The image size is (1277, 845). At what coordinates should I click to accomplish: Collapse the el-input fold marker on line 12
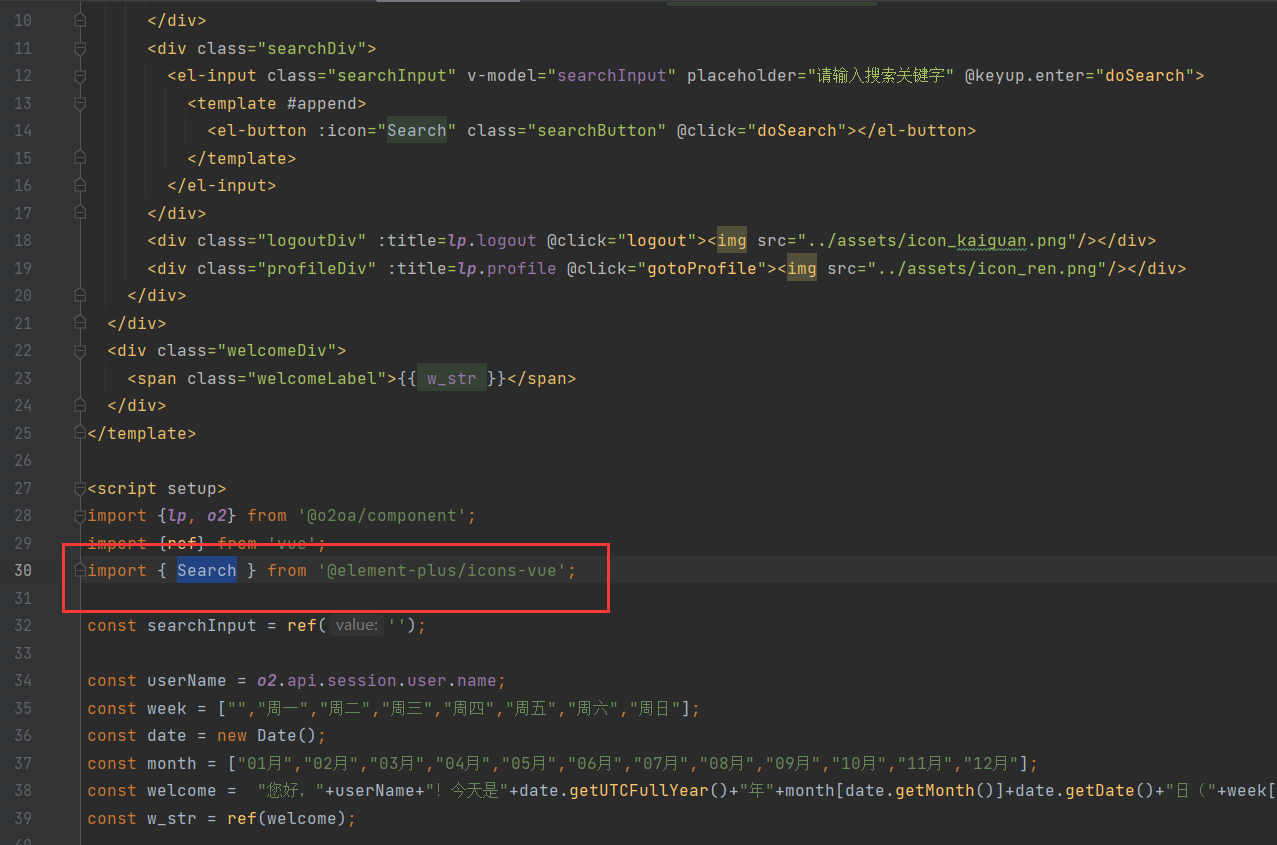coord(80,75)
